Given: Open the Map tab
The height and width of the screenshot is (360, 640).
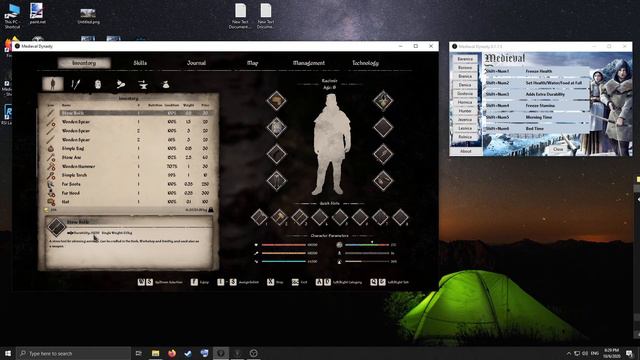Looking at the screenshot, I should (253, 63).
